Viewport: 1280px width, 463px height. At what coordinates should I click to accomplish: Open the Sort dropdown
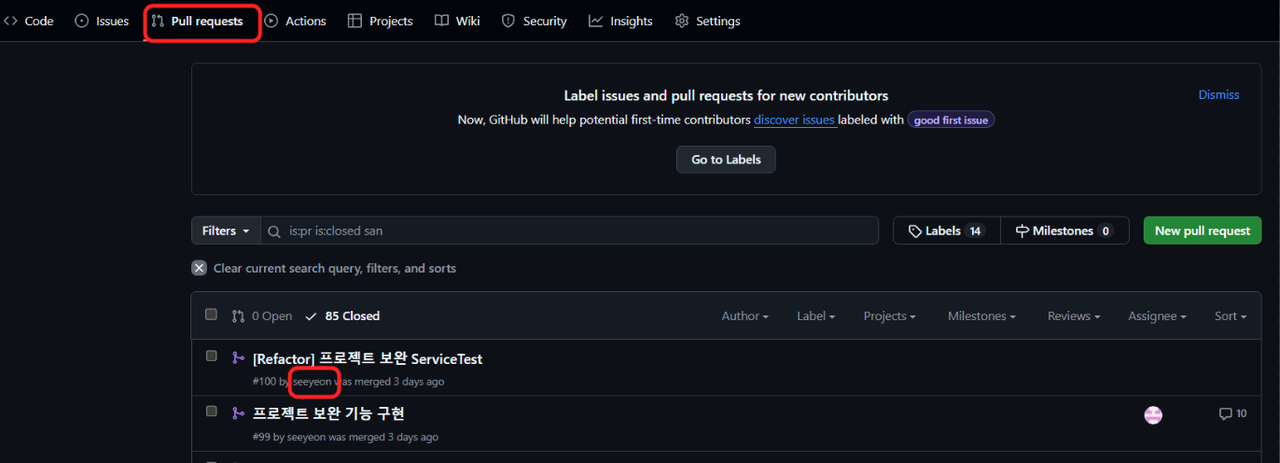1231,316
